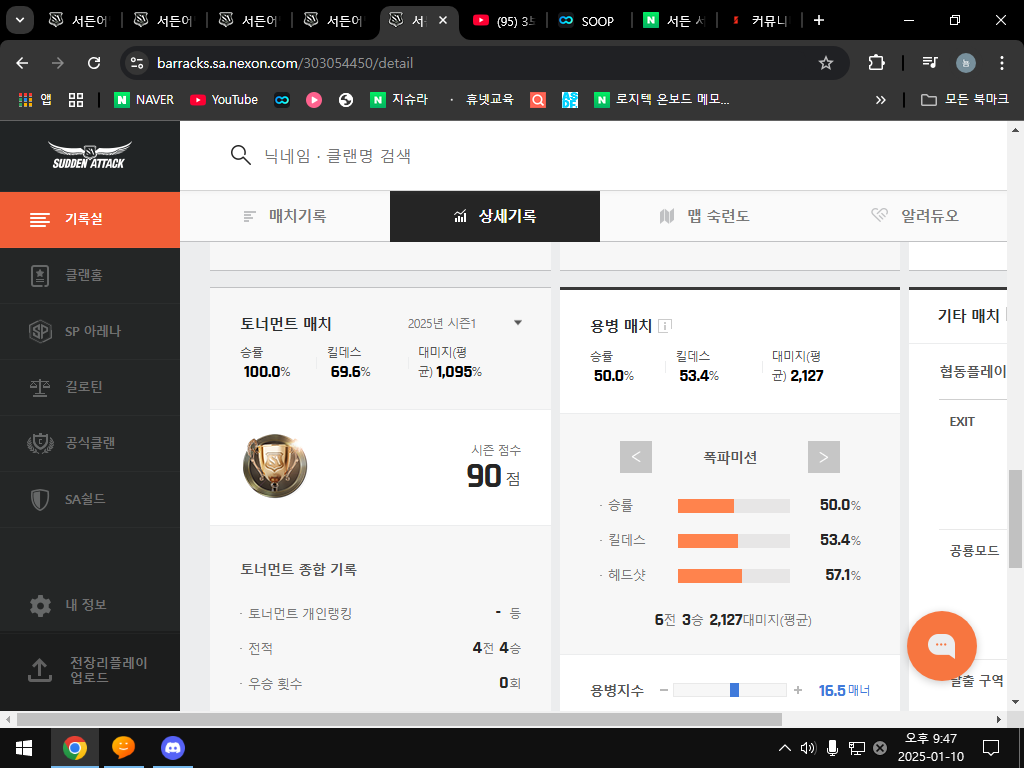
Task: Switch to the 매치기록 tab
Action: click(285, 216)
